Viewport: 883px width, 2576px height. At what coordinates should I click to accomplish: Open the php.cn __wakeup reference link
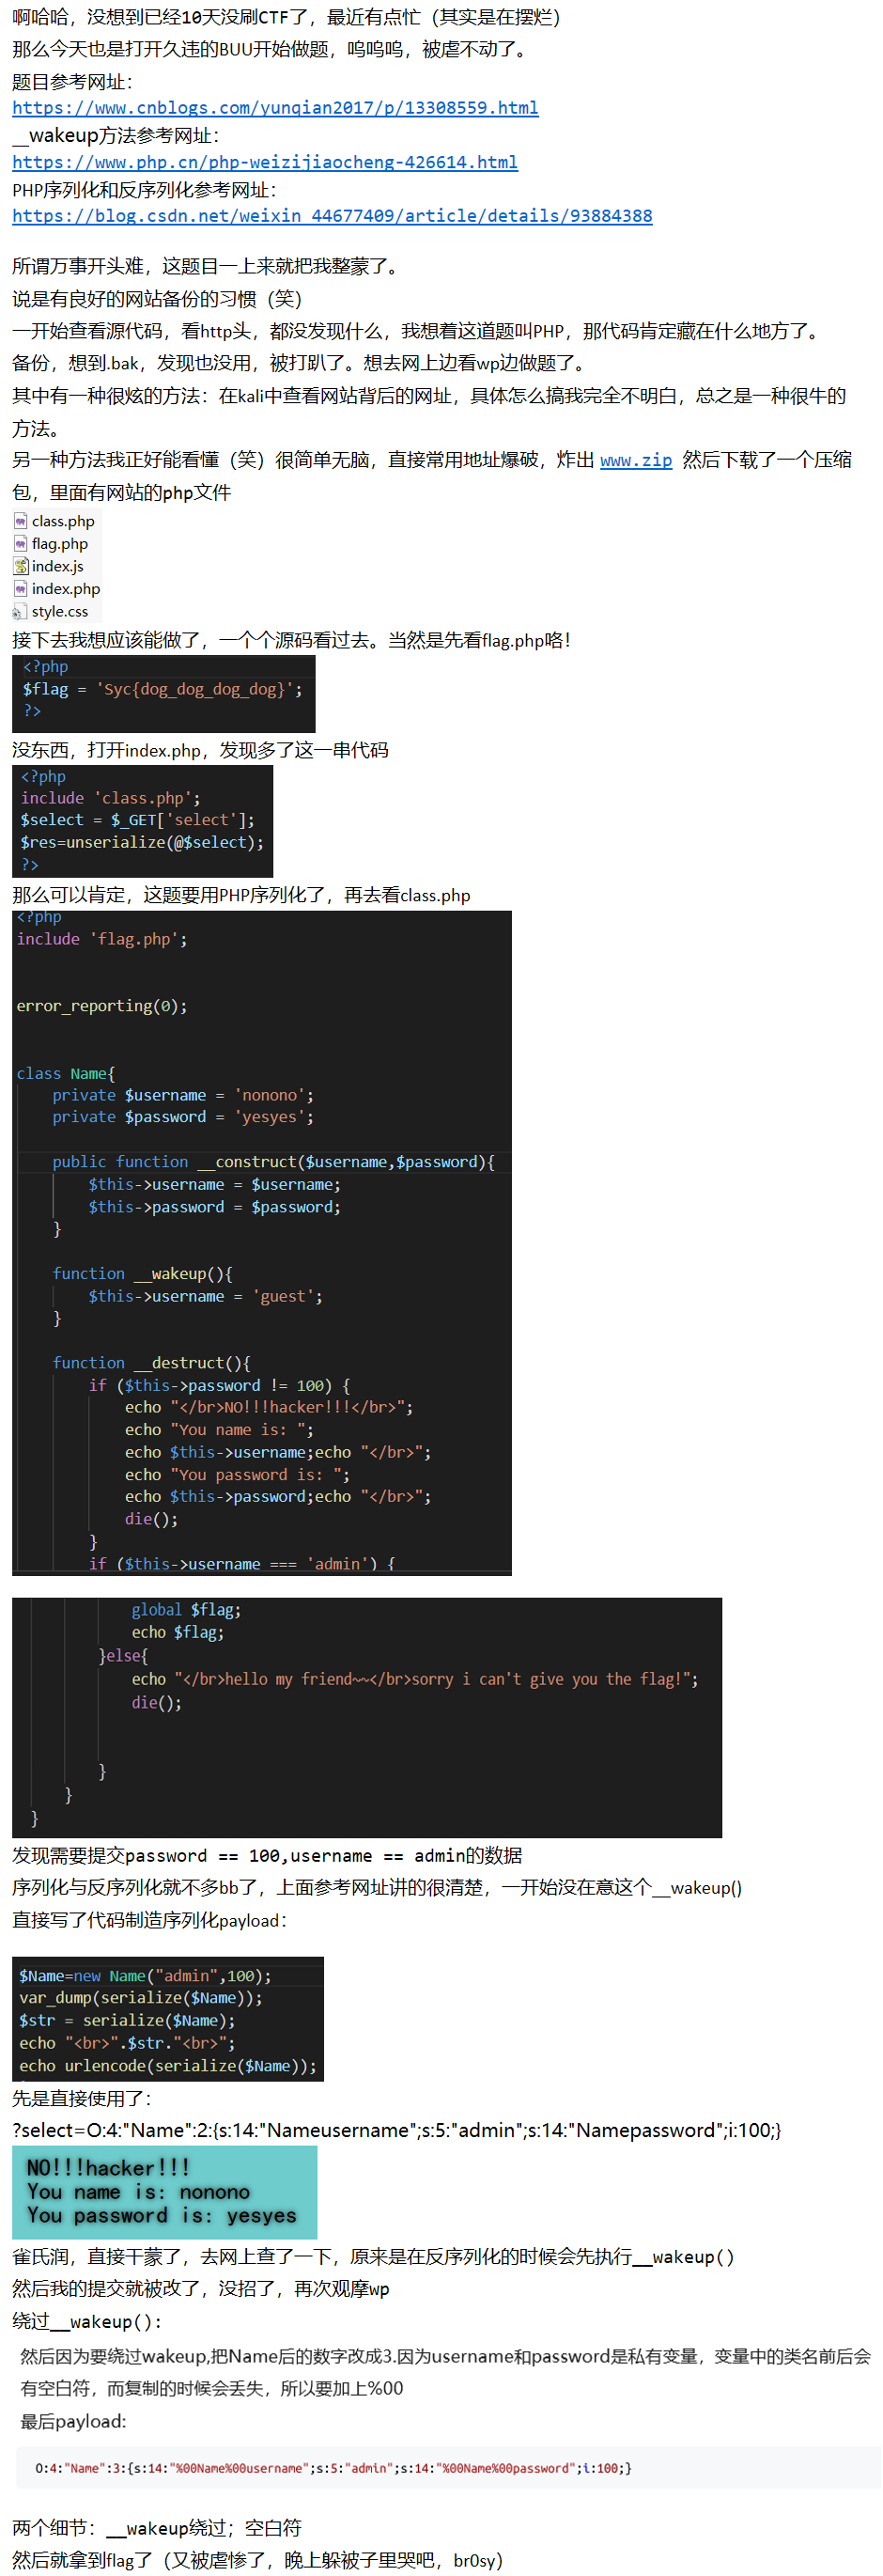click(x=265, y=162)
